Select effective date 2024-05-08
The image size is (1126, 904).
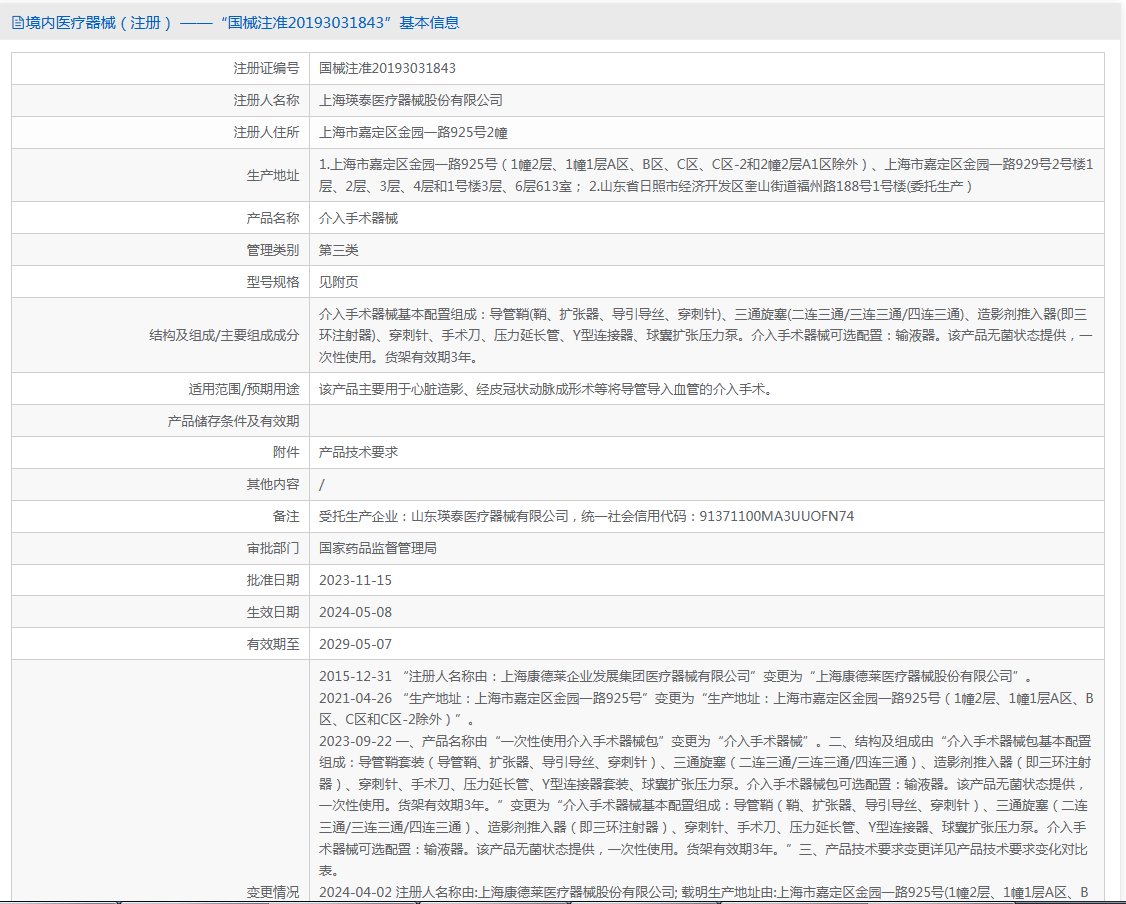pyautogui.click(x=355, y=612)
